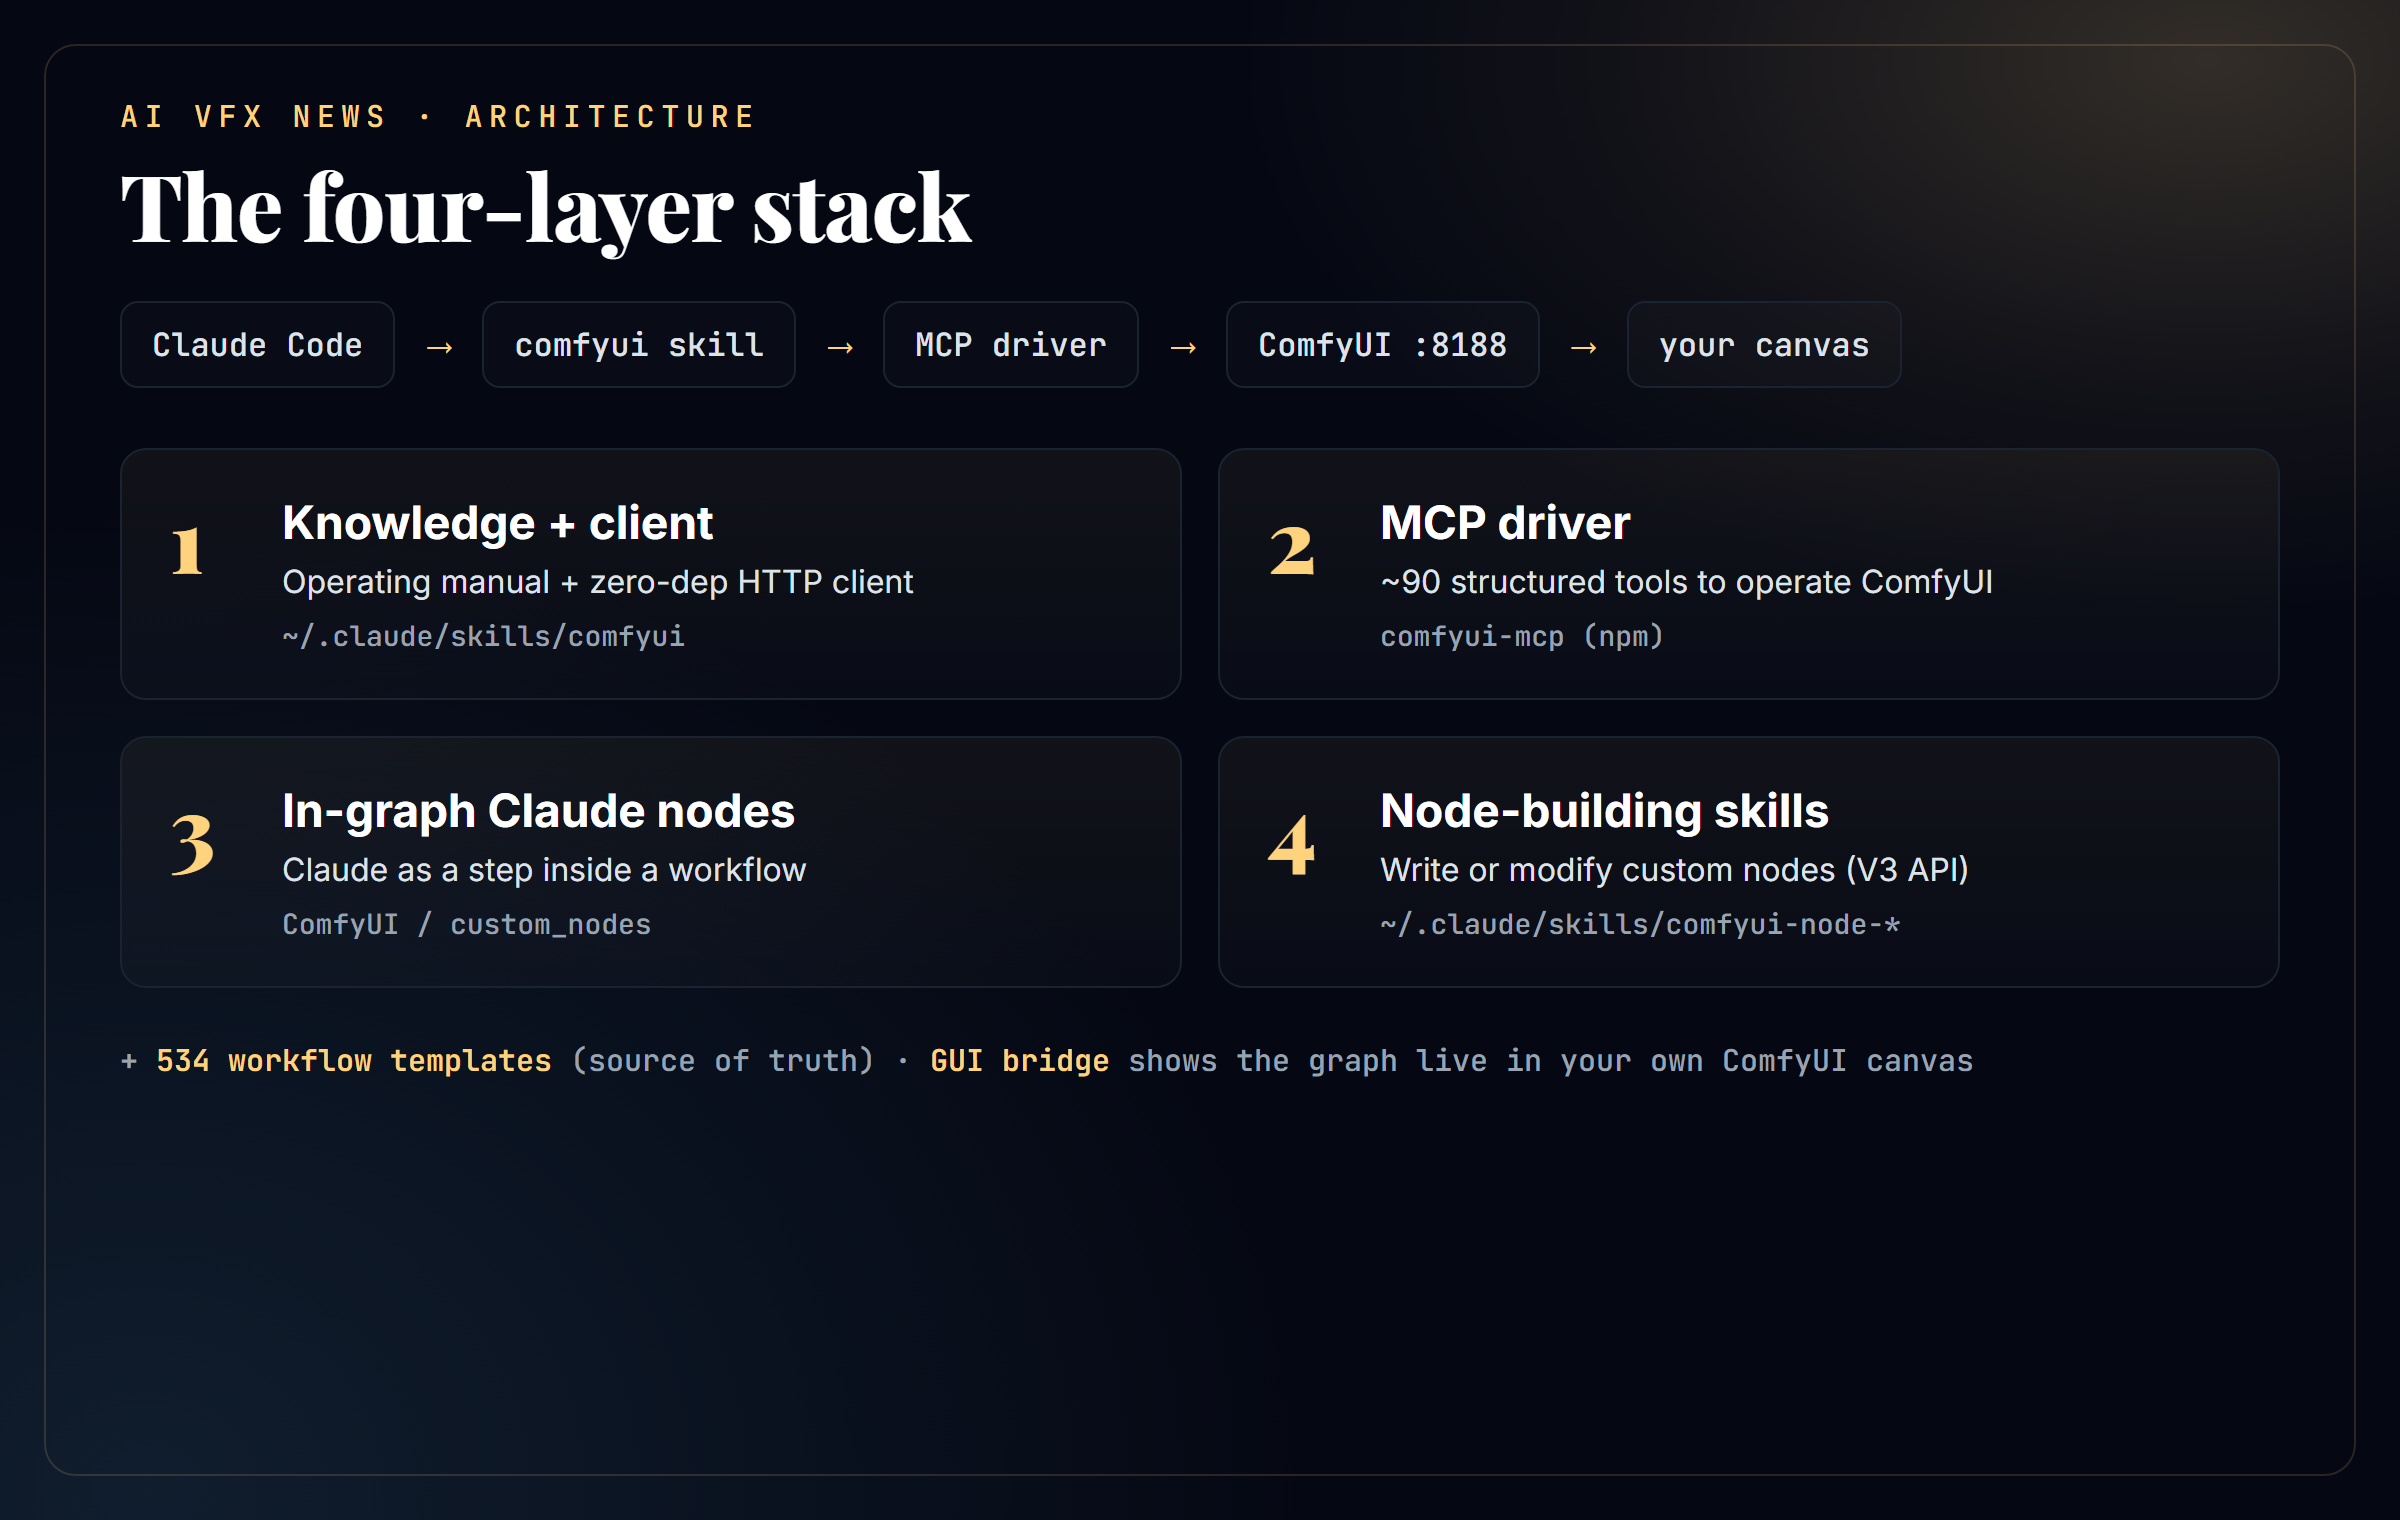Viewport: 2400px width, 1520px height.
Task: Click "shows the graph live in your own ComfyUI canvas"
Action: [x=1550, y=1060]
